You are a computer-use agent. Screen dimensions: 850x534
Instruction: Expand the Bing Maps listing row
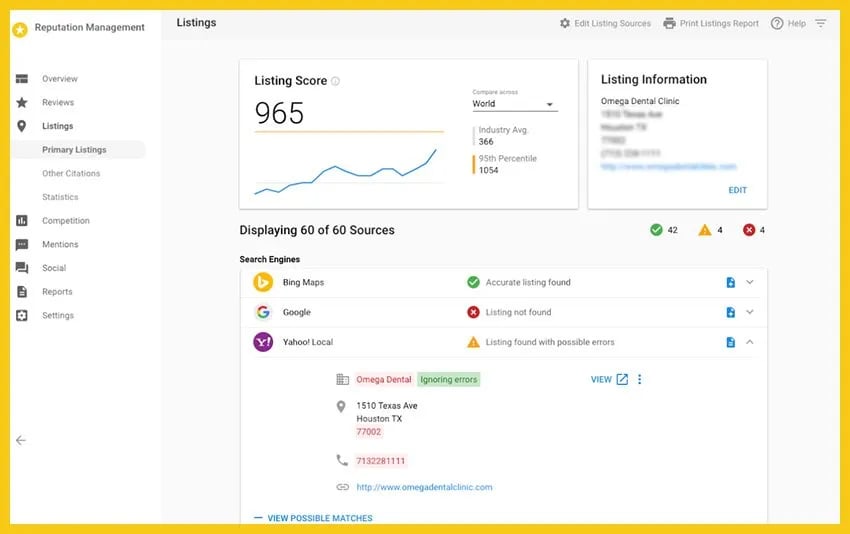[750, 283]
